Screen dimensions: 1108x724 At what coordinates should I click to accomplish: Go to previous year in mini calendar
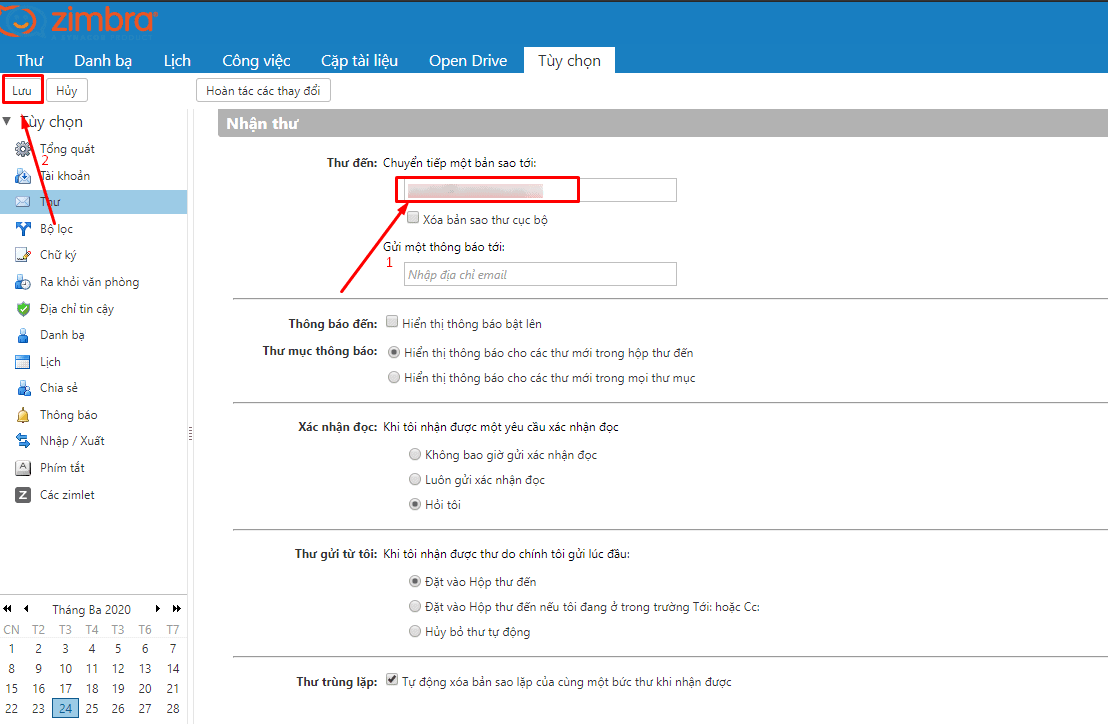(8, 609)
